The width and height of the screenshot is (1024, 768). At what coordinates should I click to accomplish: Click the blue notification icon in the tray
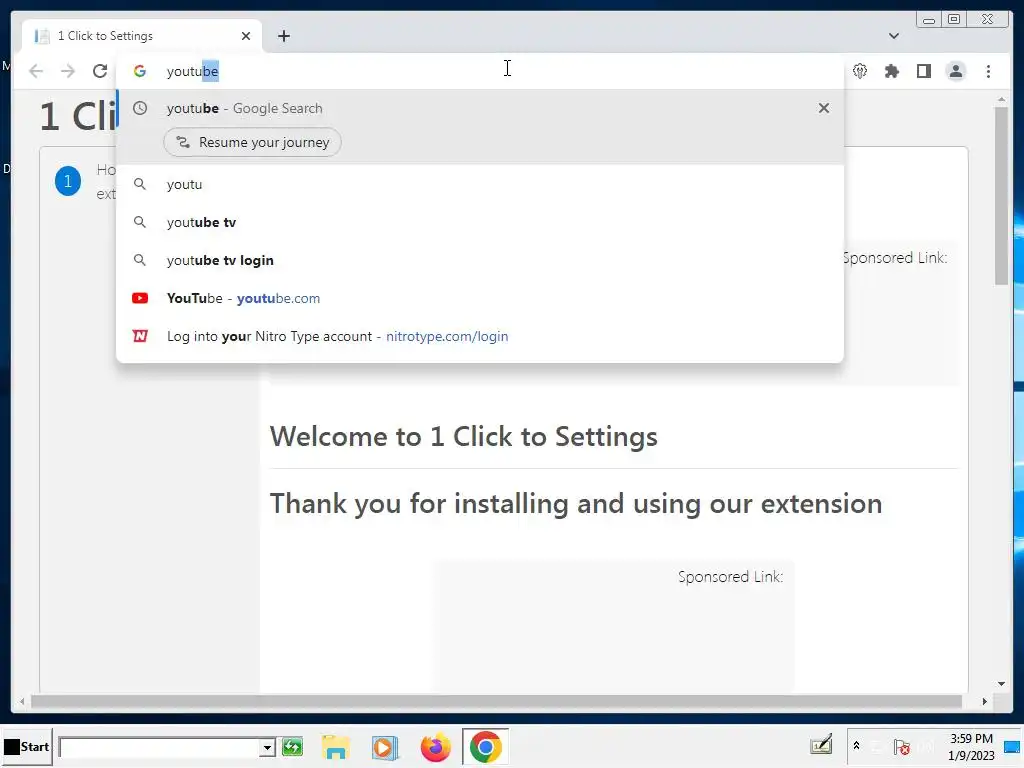click(x=1013, y=747)
